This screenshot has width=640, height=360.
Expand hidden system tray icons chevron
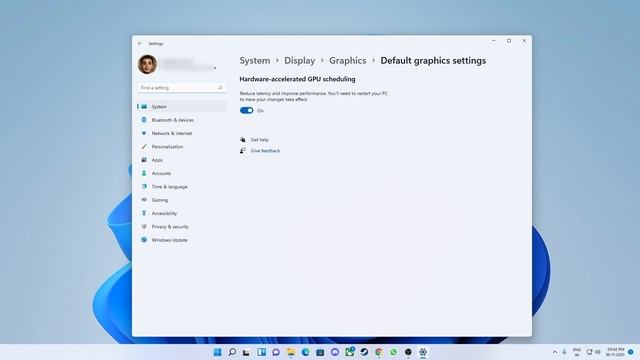[x=555, y=352]
